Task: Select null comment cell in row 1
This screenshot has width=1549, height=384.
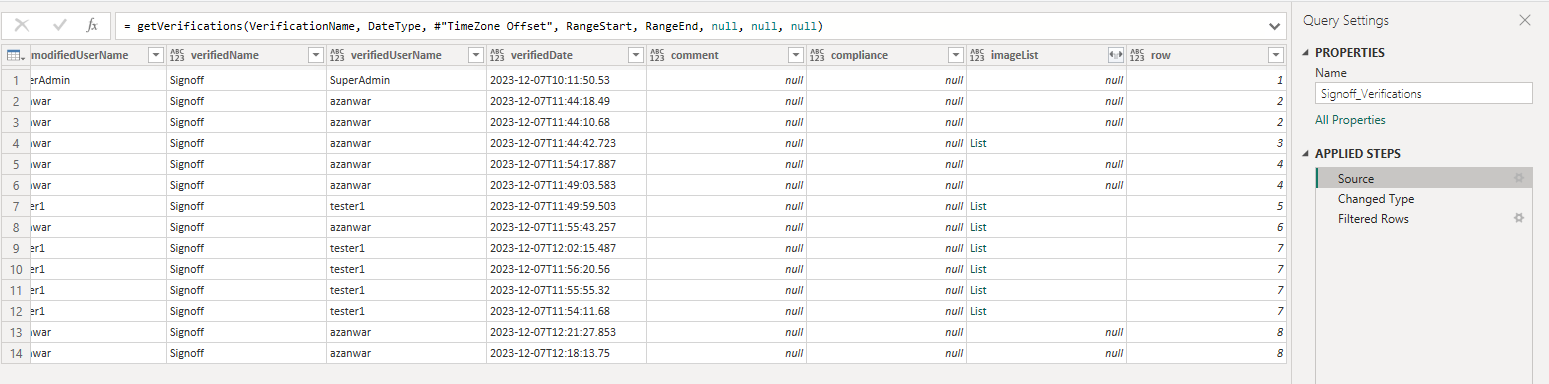Action: (x=726, y=80)
